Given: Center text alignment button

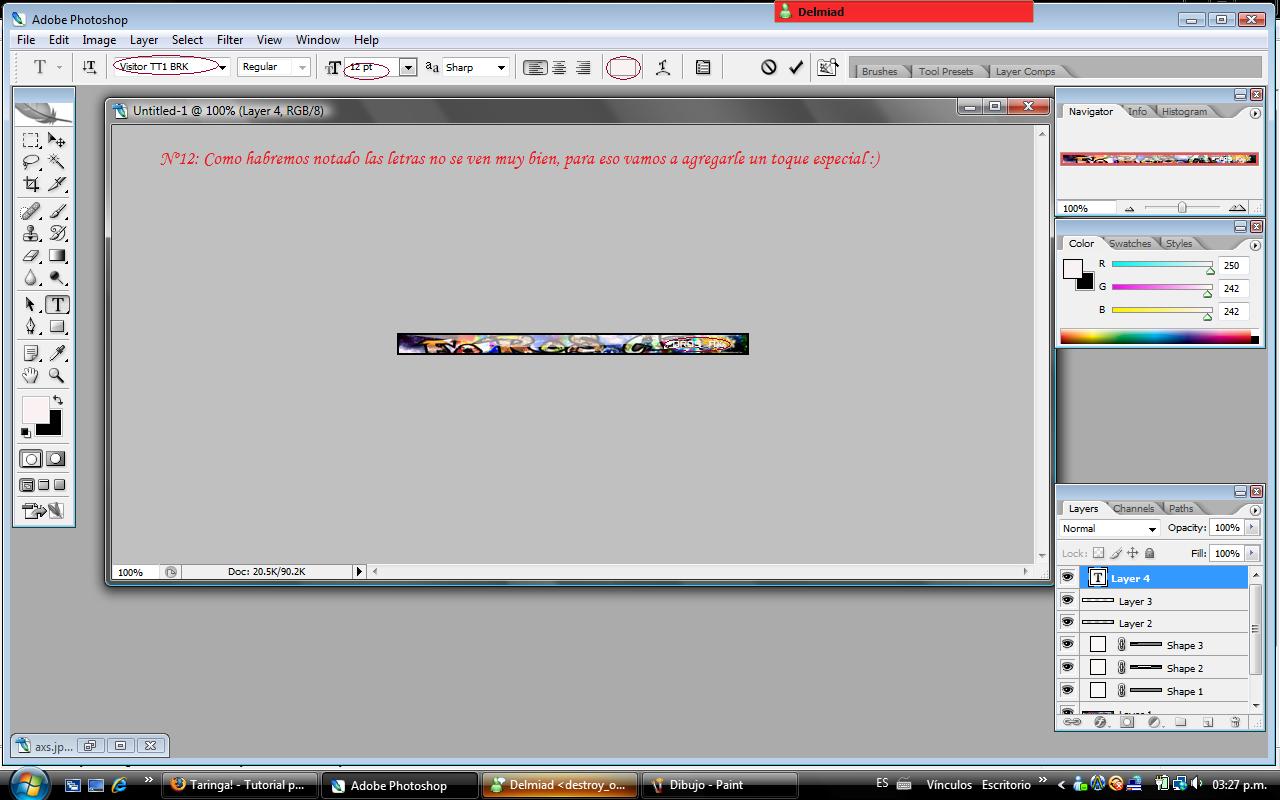Looking at the screenshot, I should point(560,67).
